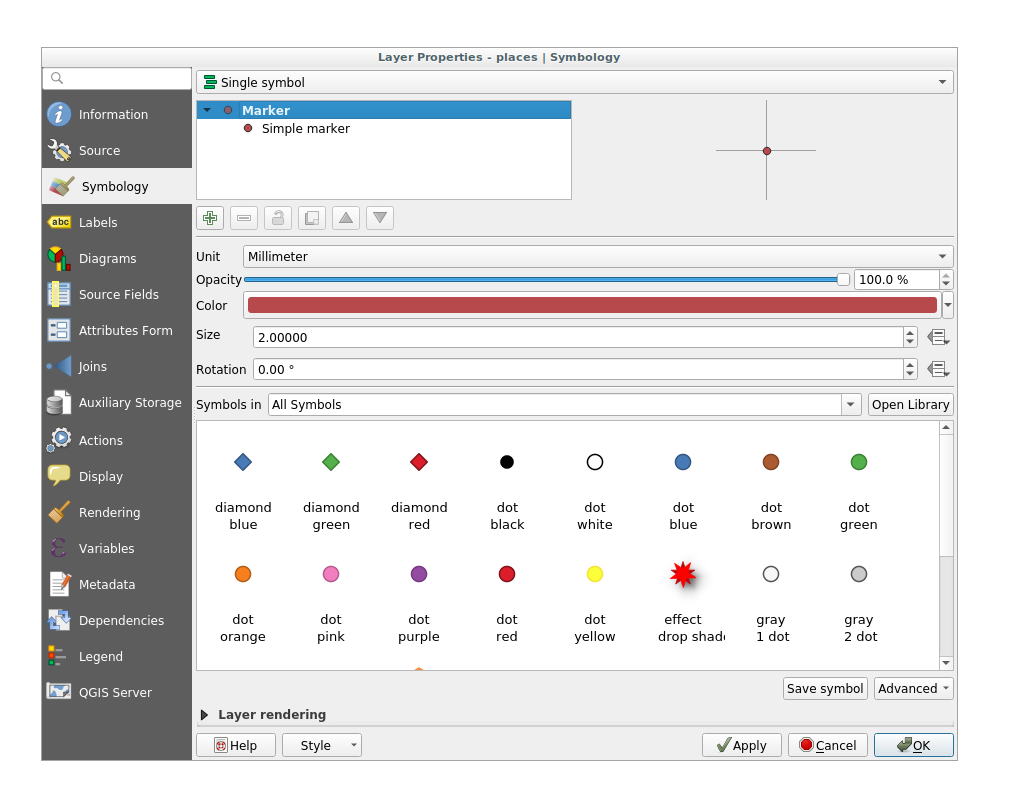Move symbol layer up with the arrow icon
The image size is (1016, 810).
tap(346, 218)
